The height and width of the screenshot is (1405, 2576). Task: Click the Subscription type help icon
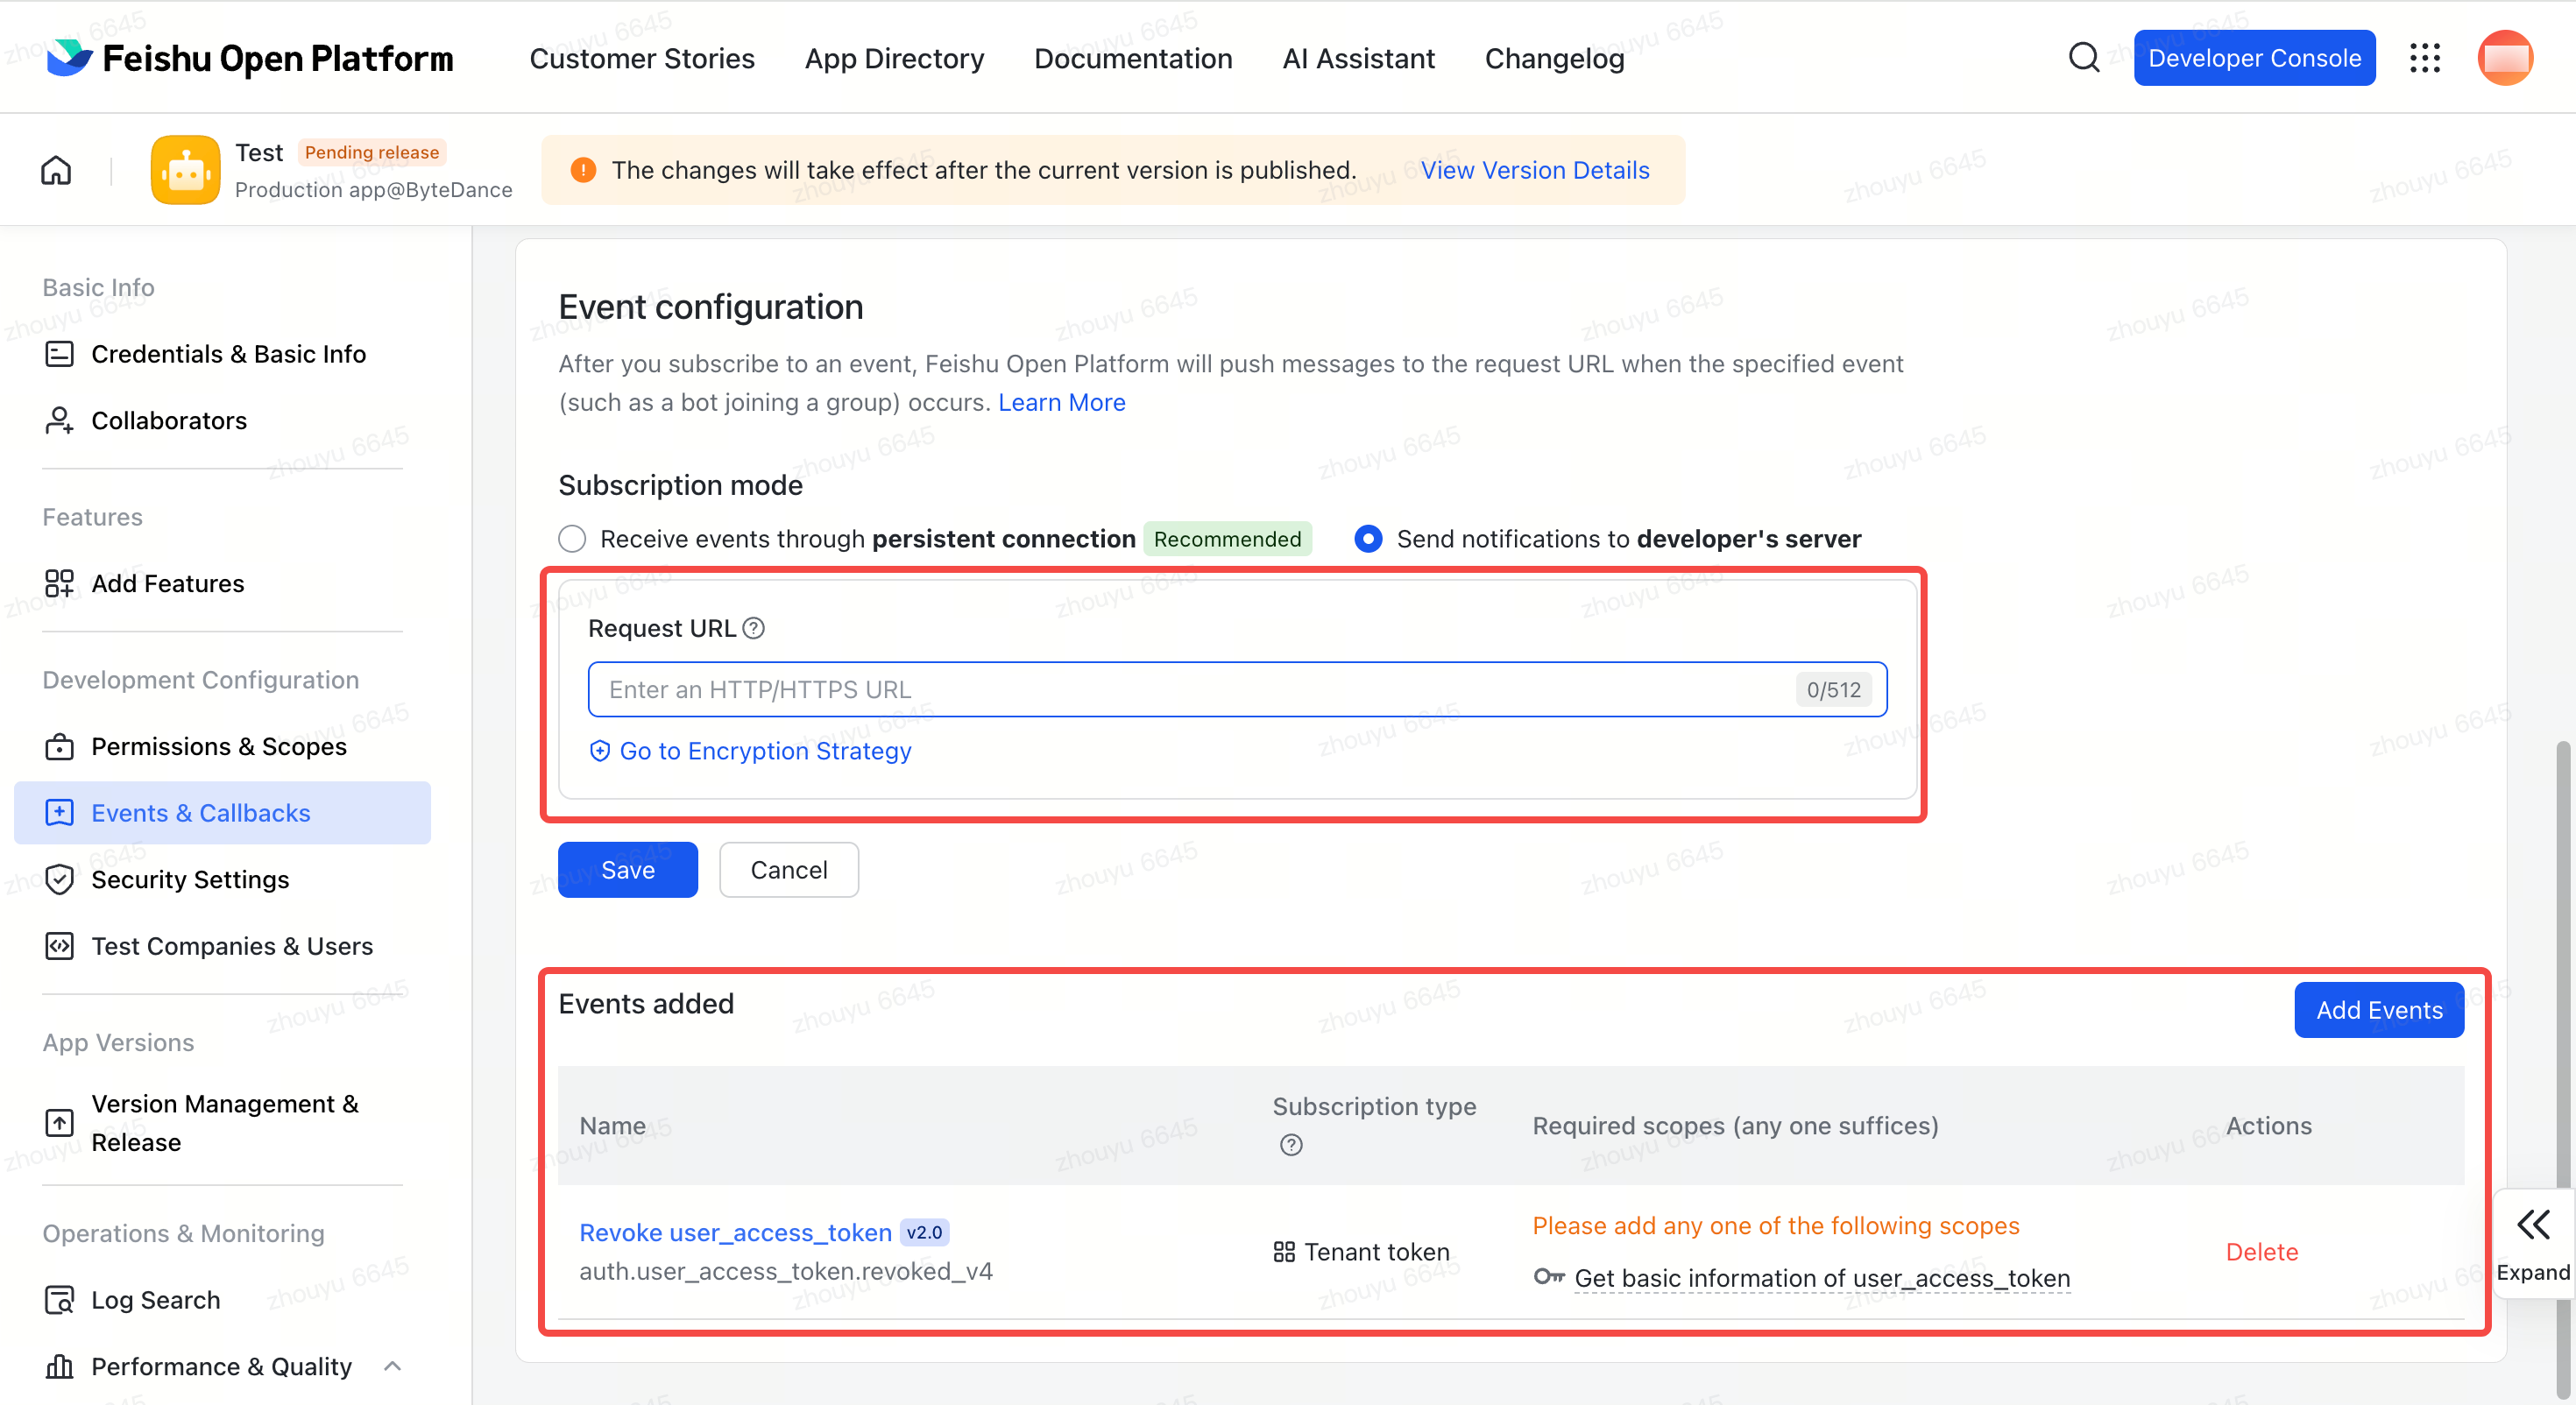[x=1290, y=1145]
